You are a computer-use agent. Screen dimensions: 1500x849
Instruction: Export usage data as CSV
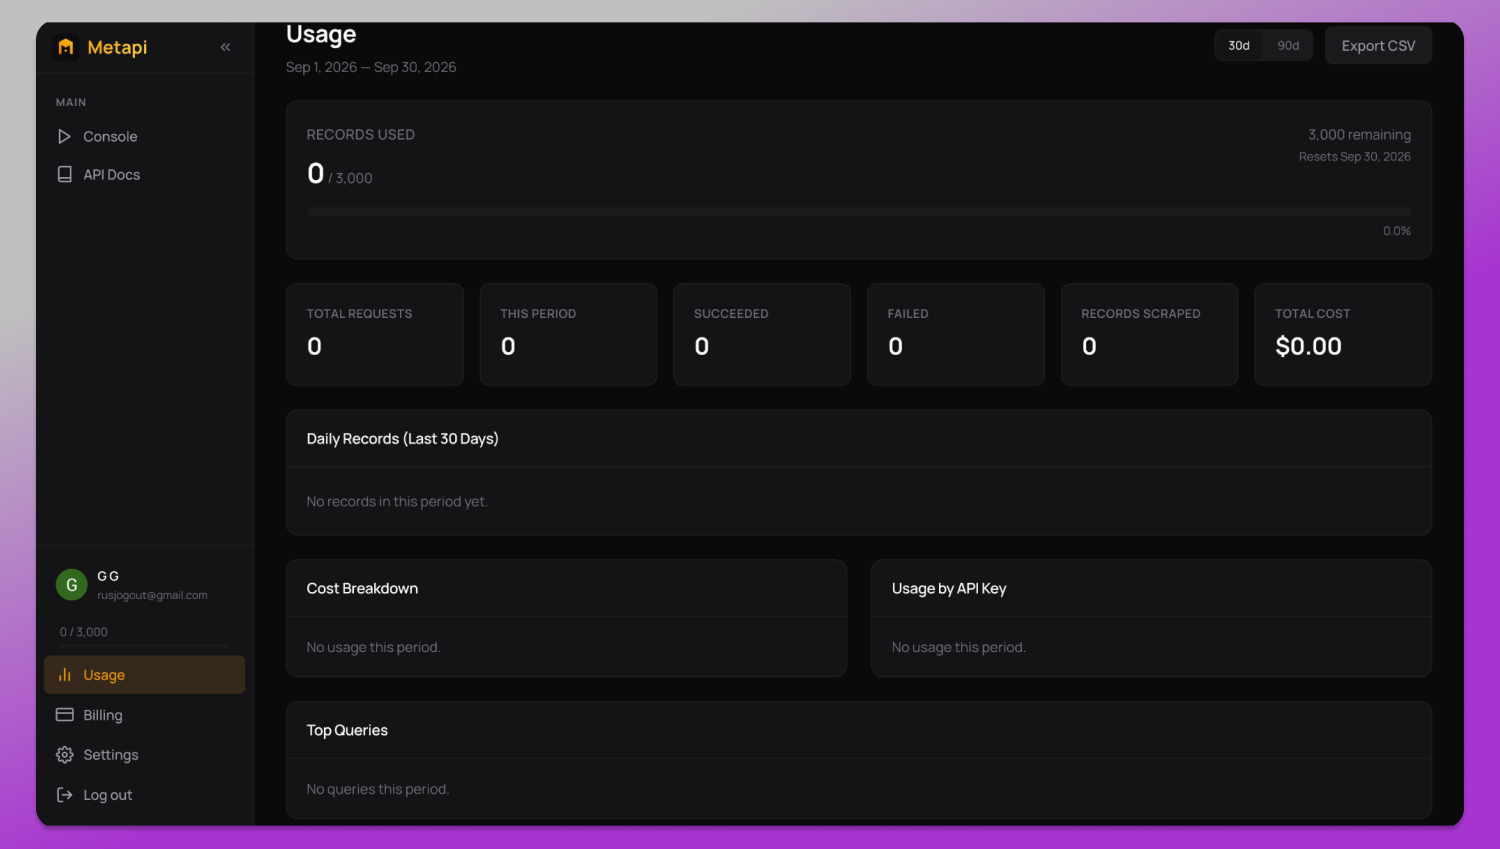(x=1378, y=46)
